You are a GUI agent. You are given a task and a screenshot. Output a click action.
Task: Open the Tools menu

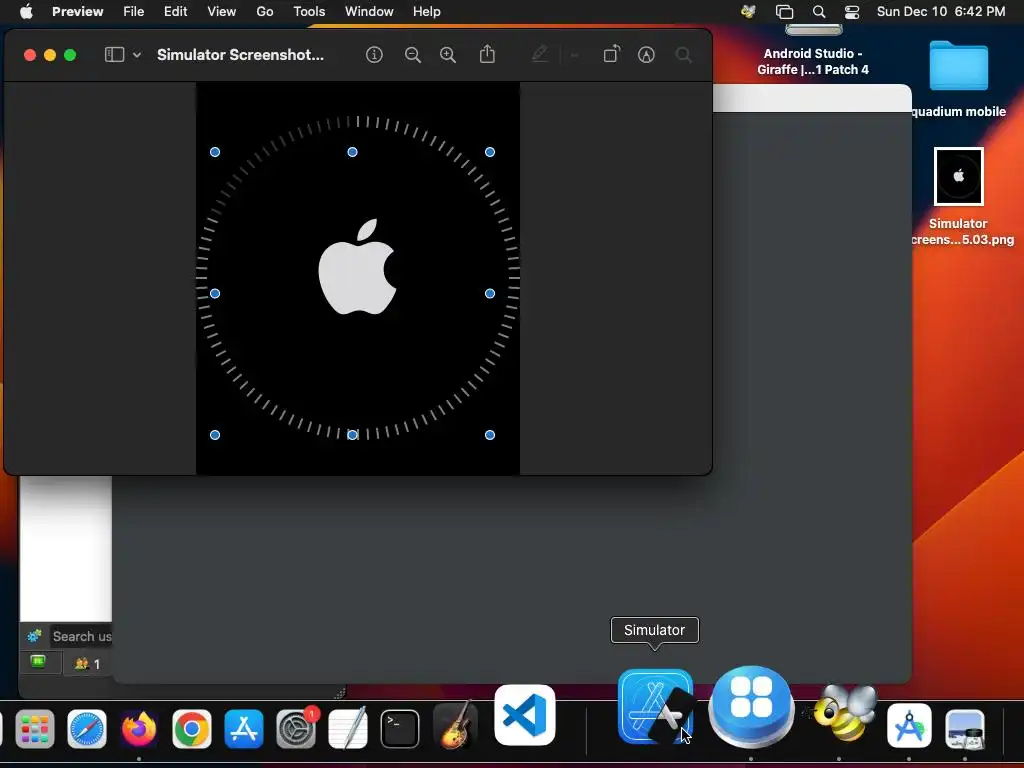309,11
